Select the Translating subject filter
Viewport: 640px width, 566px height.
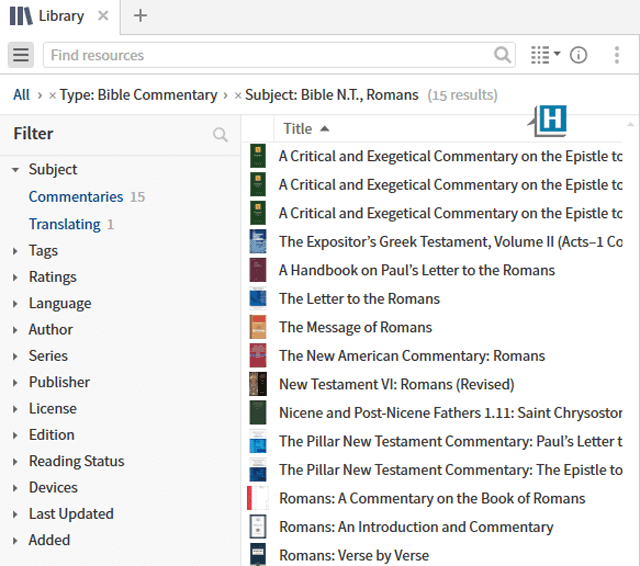(64, 224)
